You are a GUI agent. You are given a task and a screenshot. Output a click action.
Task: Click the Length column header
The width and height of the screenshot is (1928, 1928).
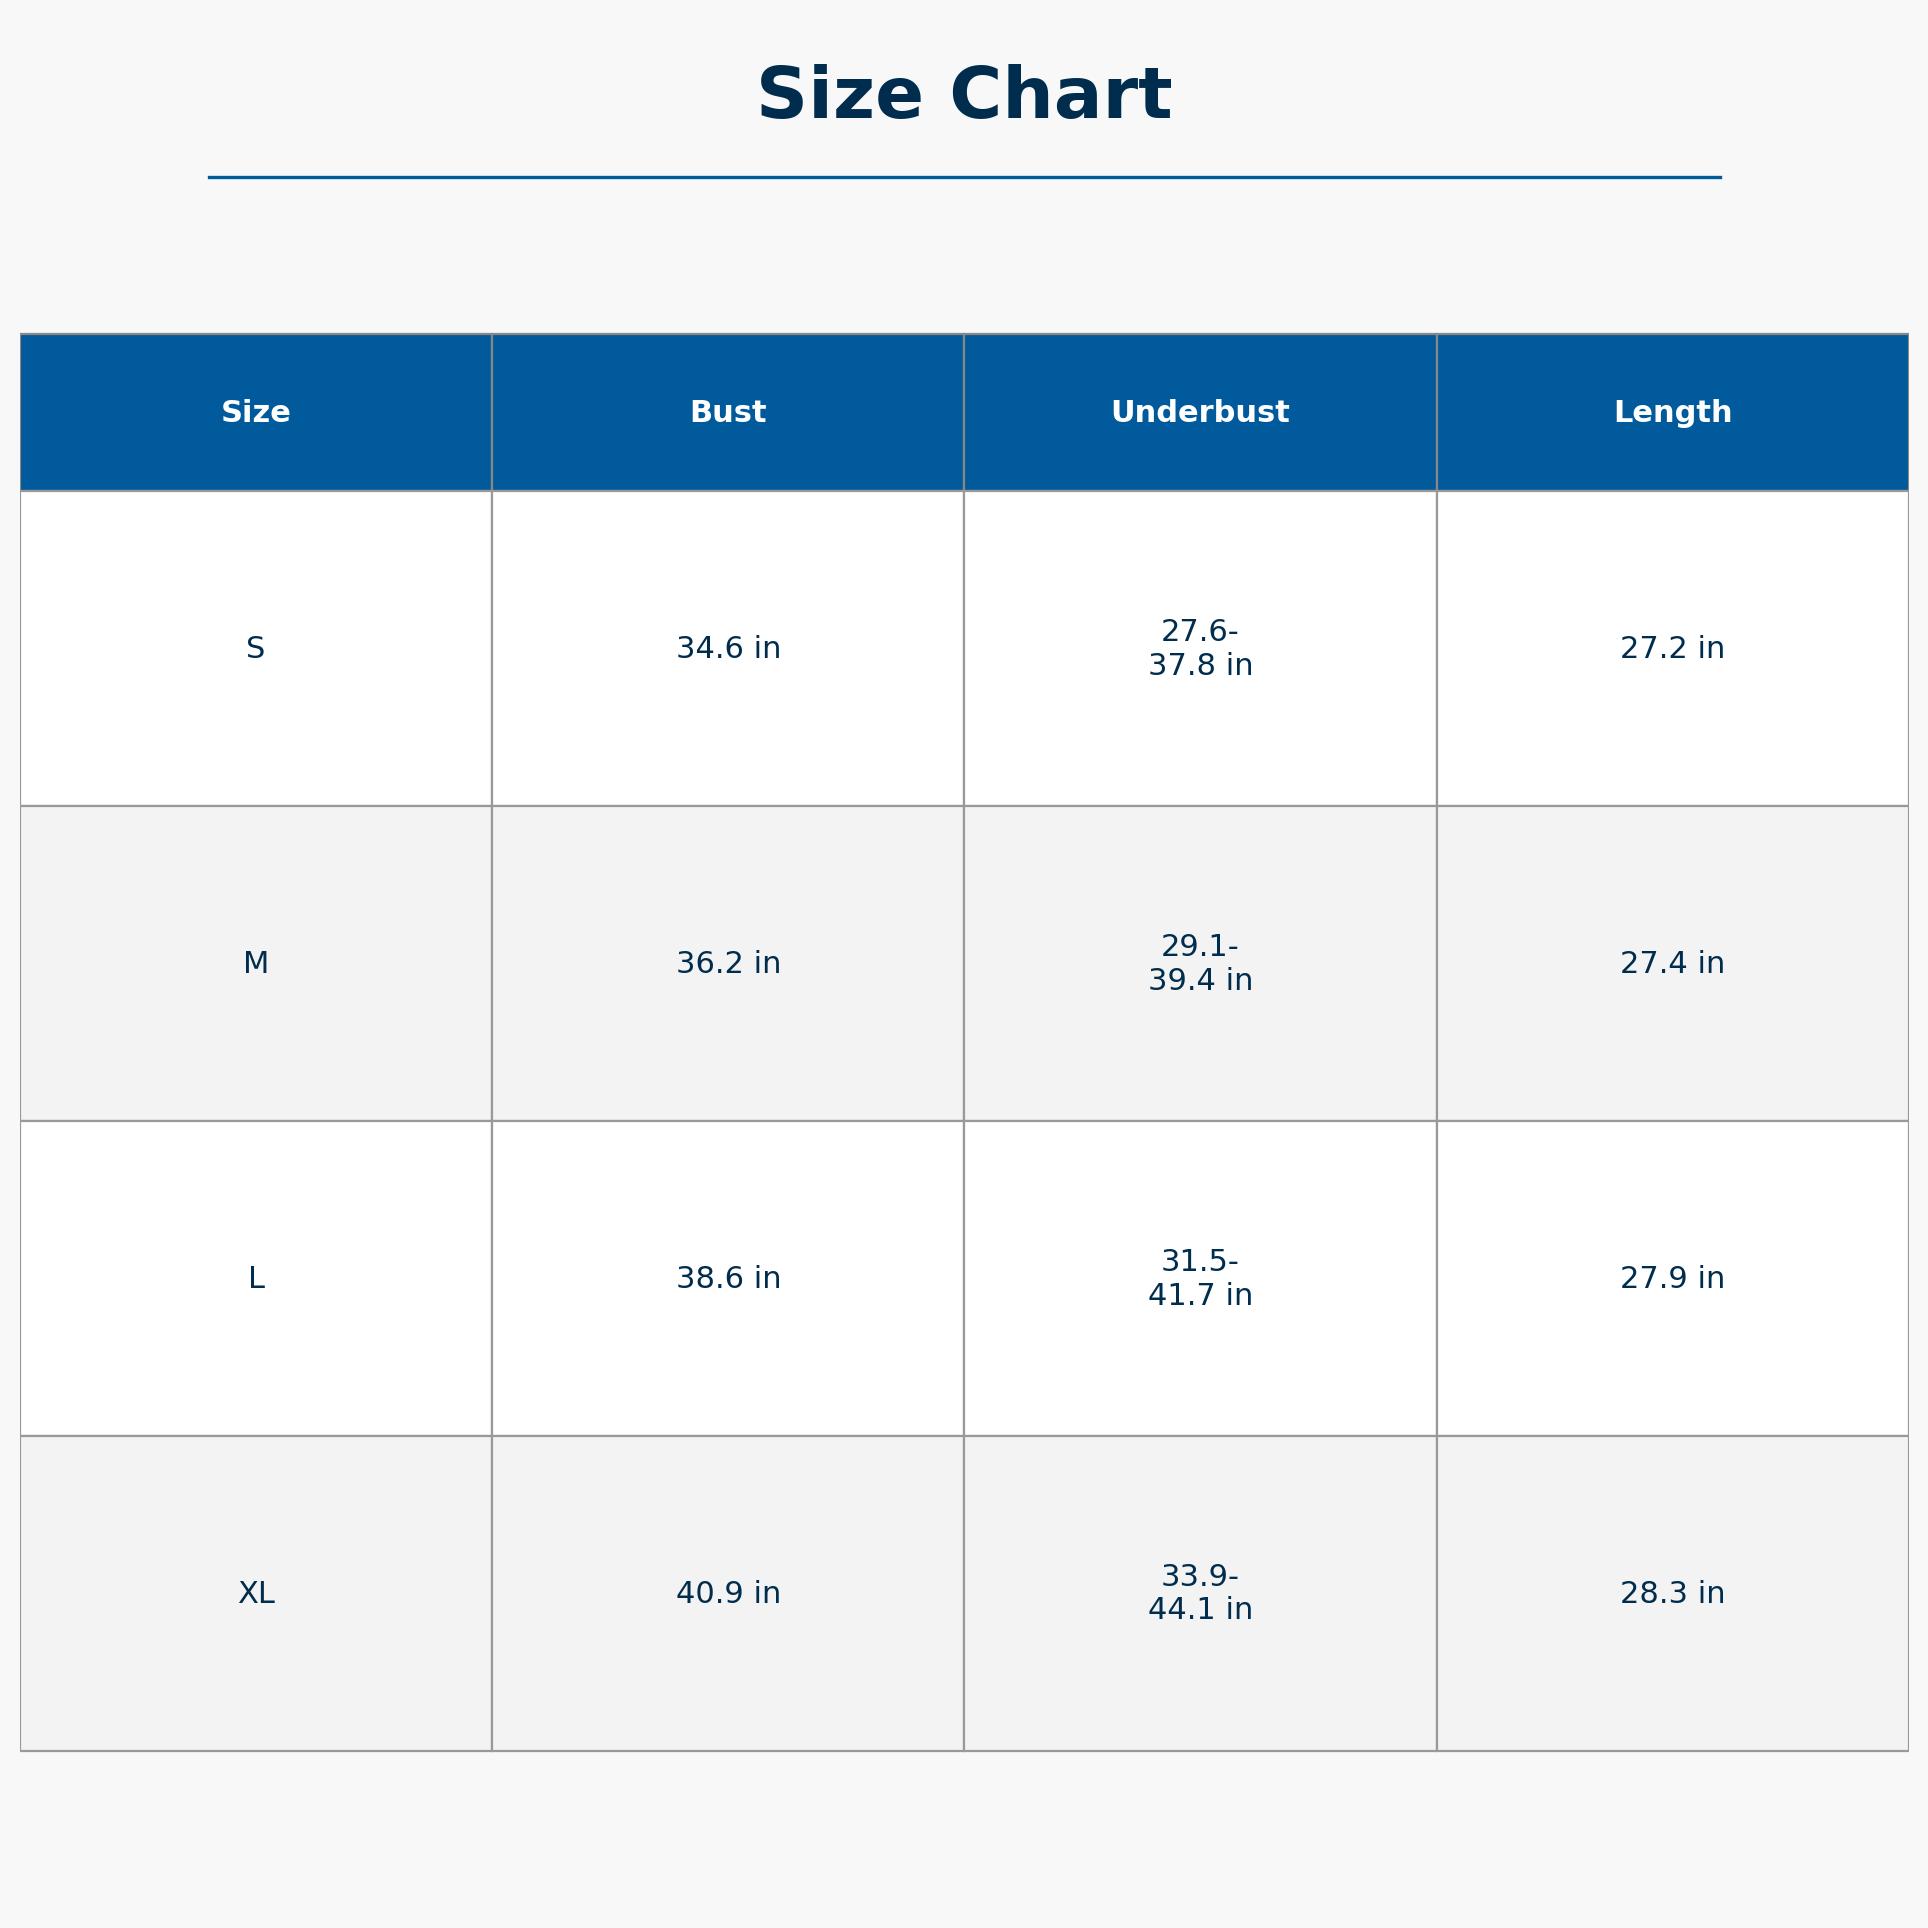(1672, 412)
